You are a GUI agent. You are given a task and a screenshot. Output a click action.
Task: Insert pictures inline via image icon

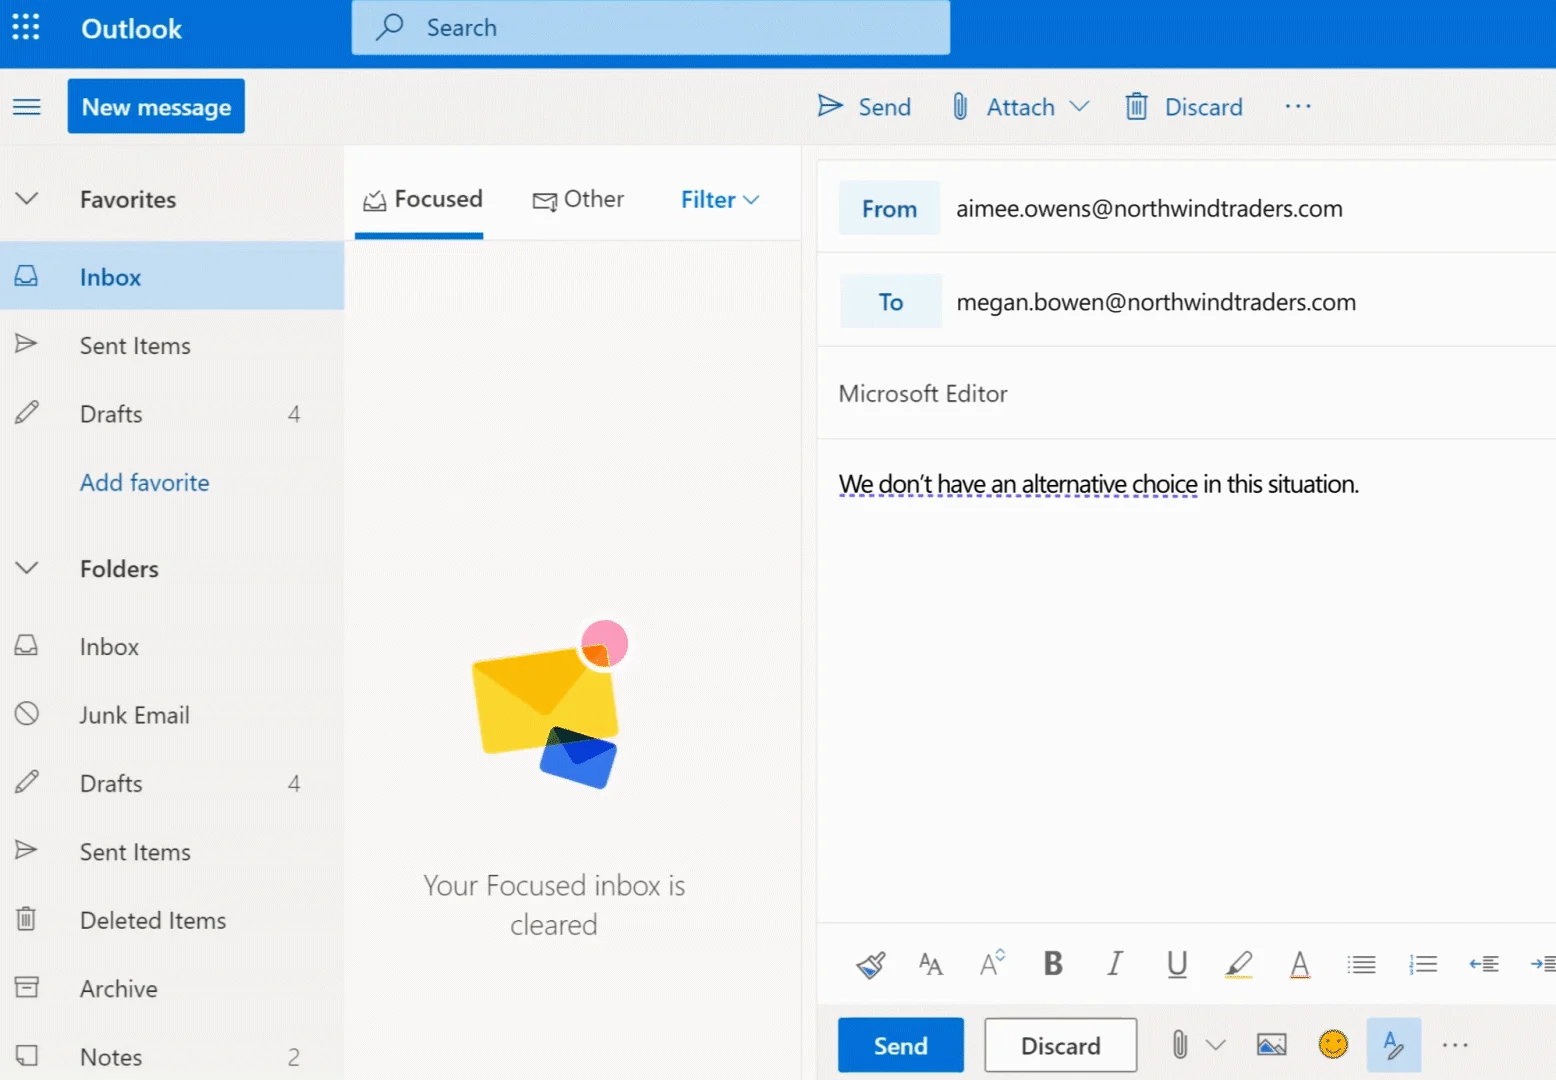[1271, 1044]
